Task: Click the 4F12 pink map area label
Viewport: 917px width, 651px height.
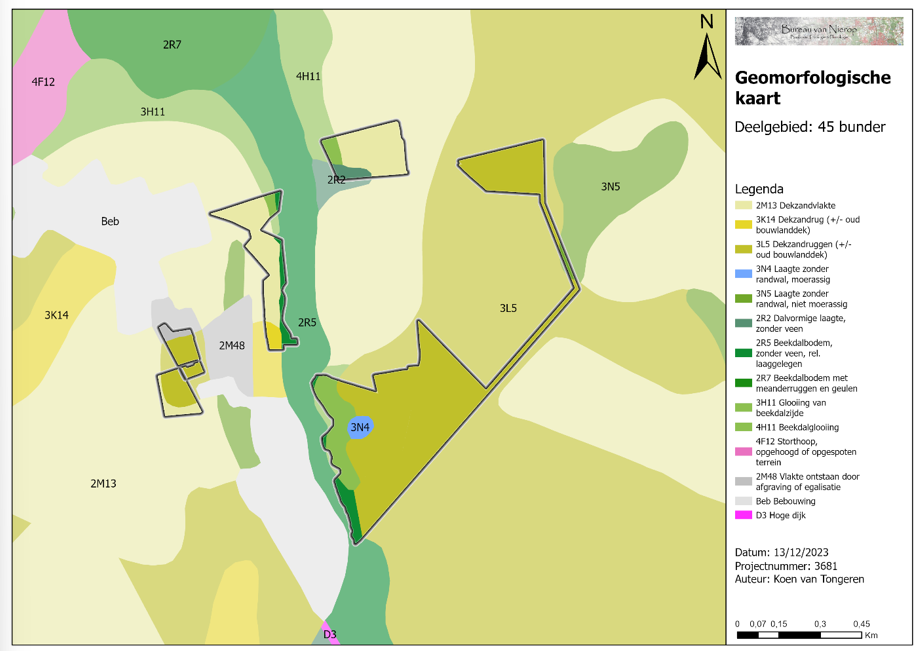Action: pos(42,81)
